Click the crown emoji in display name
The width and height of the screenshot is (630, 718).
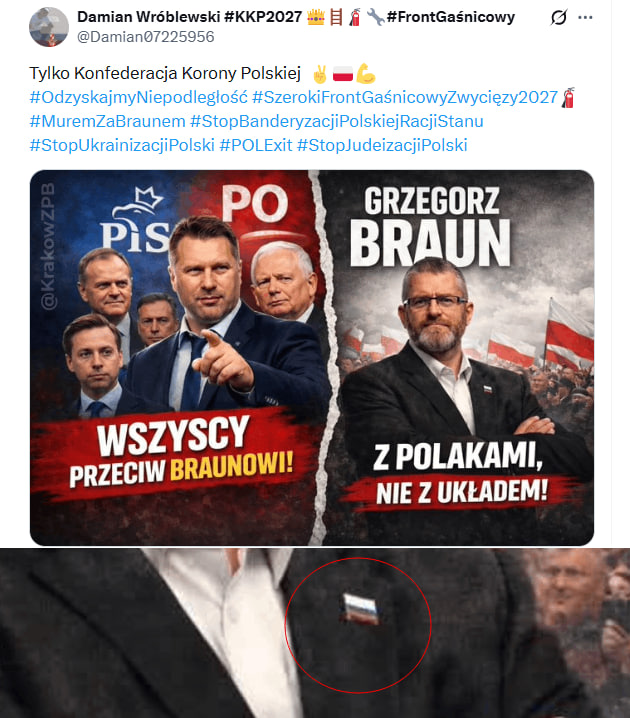click(316, 17)
